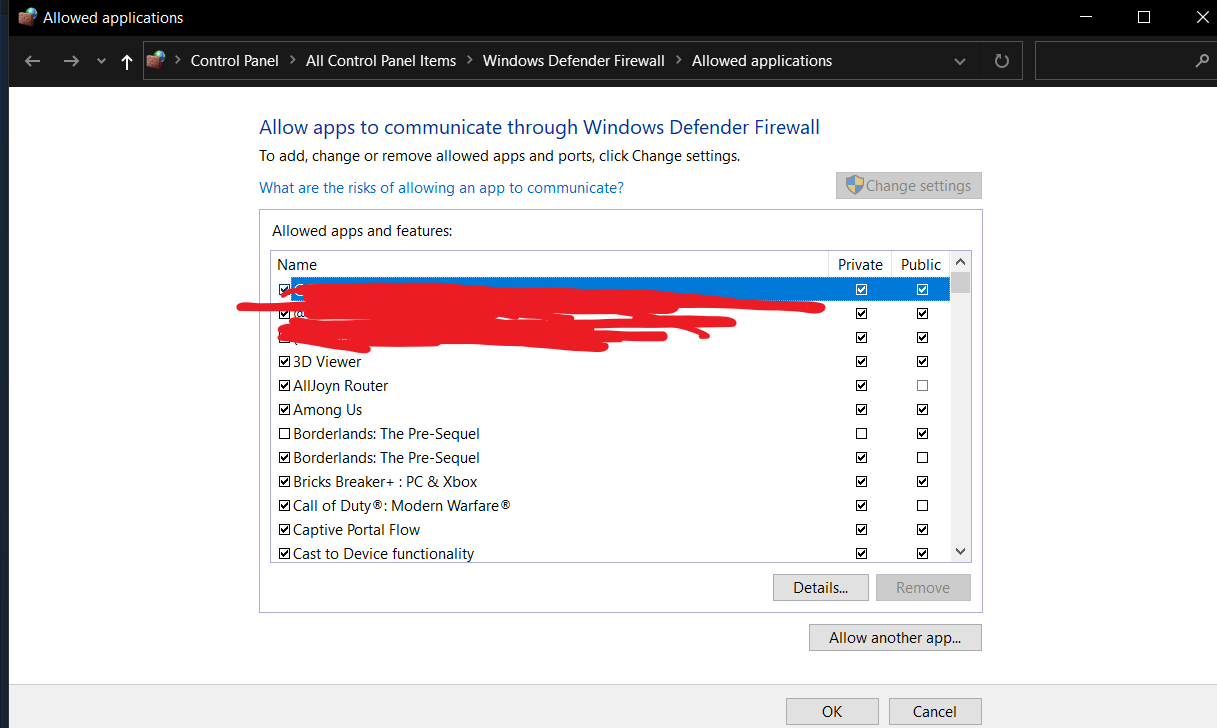The height and width of the screenshot is (728, 1217).
Task: Confirm with the OK button
Action: coord(832,711)
